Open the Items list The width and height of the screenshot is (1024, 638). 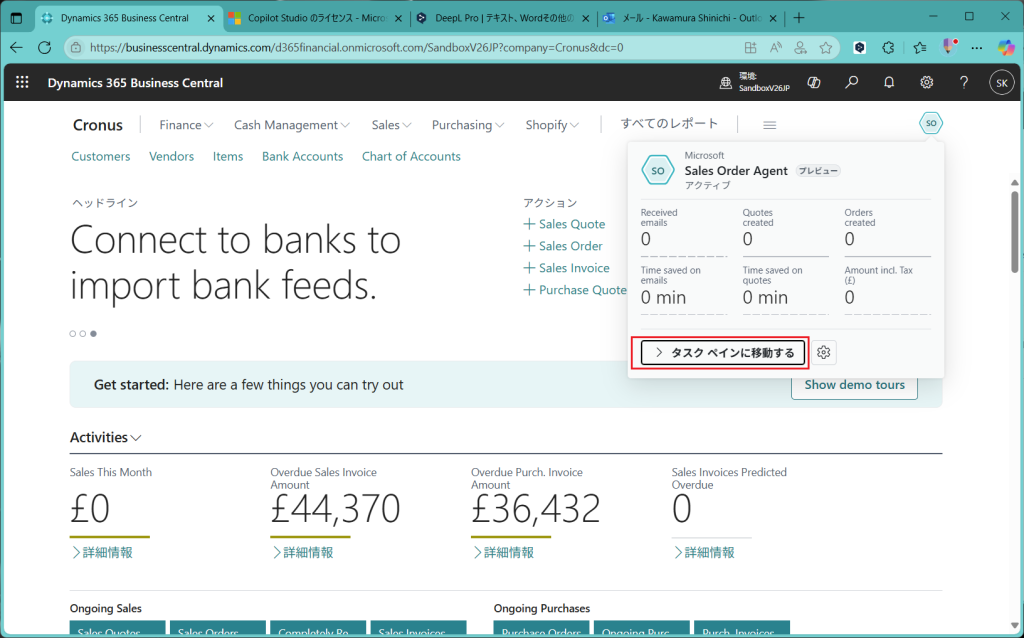click(x=228, y=156)
